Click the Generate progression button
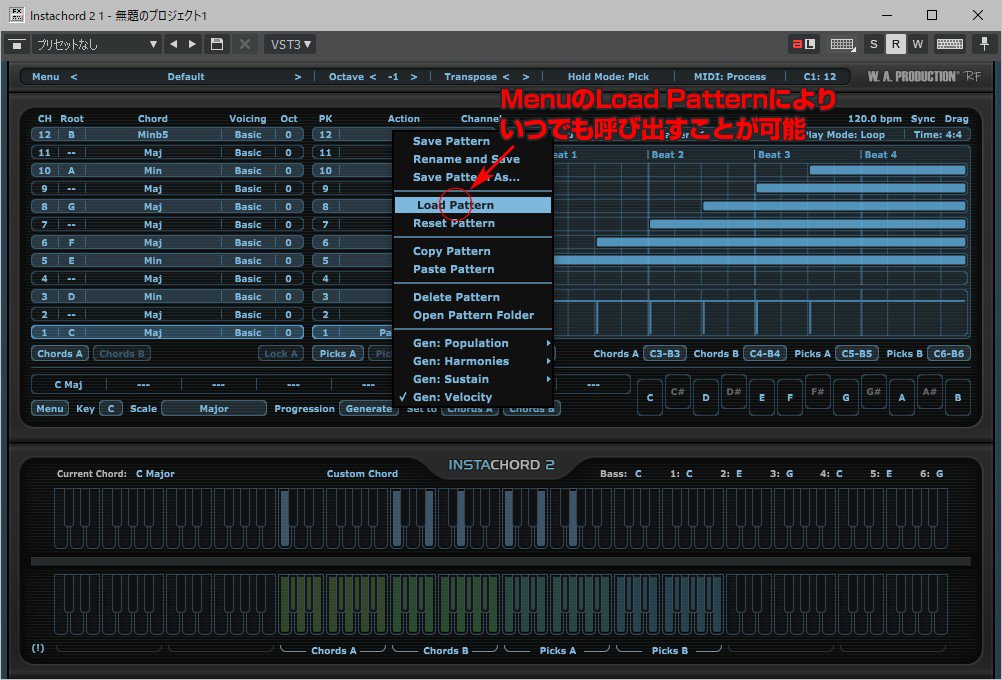Viewport: 1002px width, 680px height. coord(369,408)
